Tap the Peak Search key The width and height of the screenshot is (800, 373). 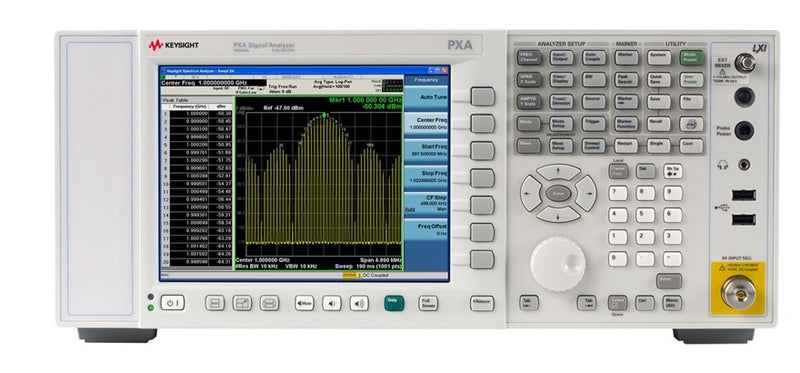[x=626, y=79]
